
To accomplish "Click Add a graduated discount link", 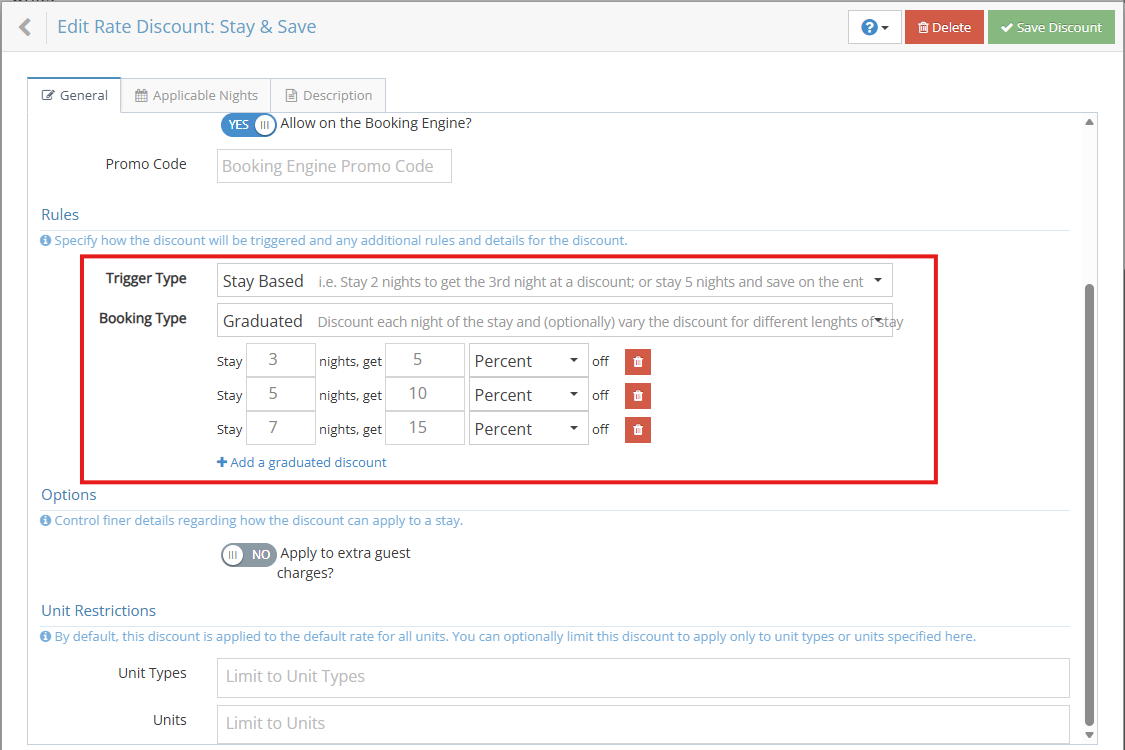I will tap(301, 463).
